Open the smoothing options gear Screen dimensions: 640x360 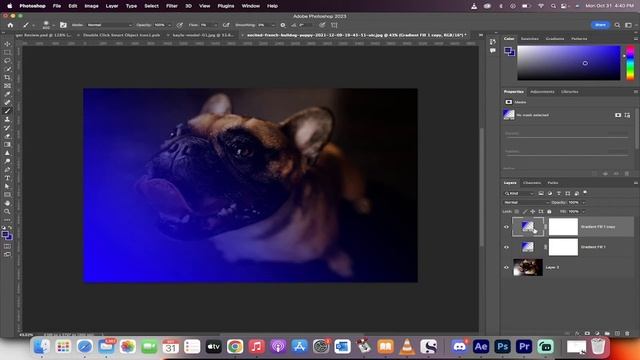[283, 25]
